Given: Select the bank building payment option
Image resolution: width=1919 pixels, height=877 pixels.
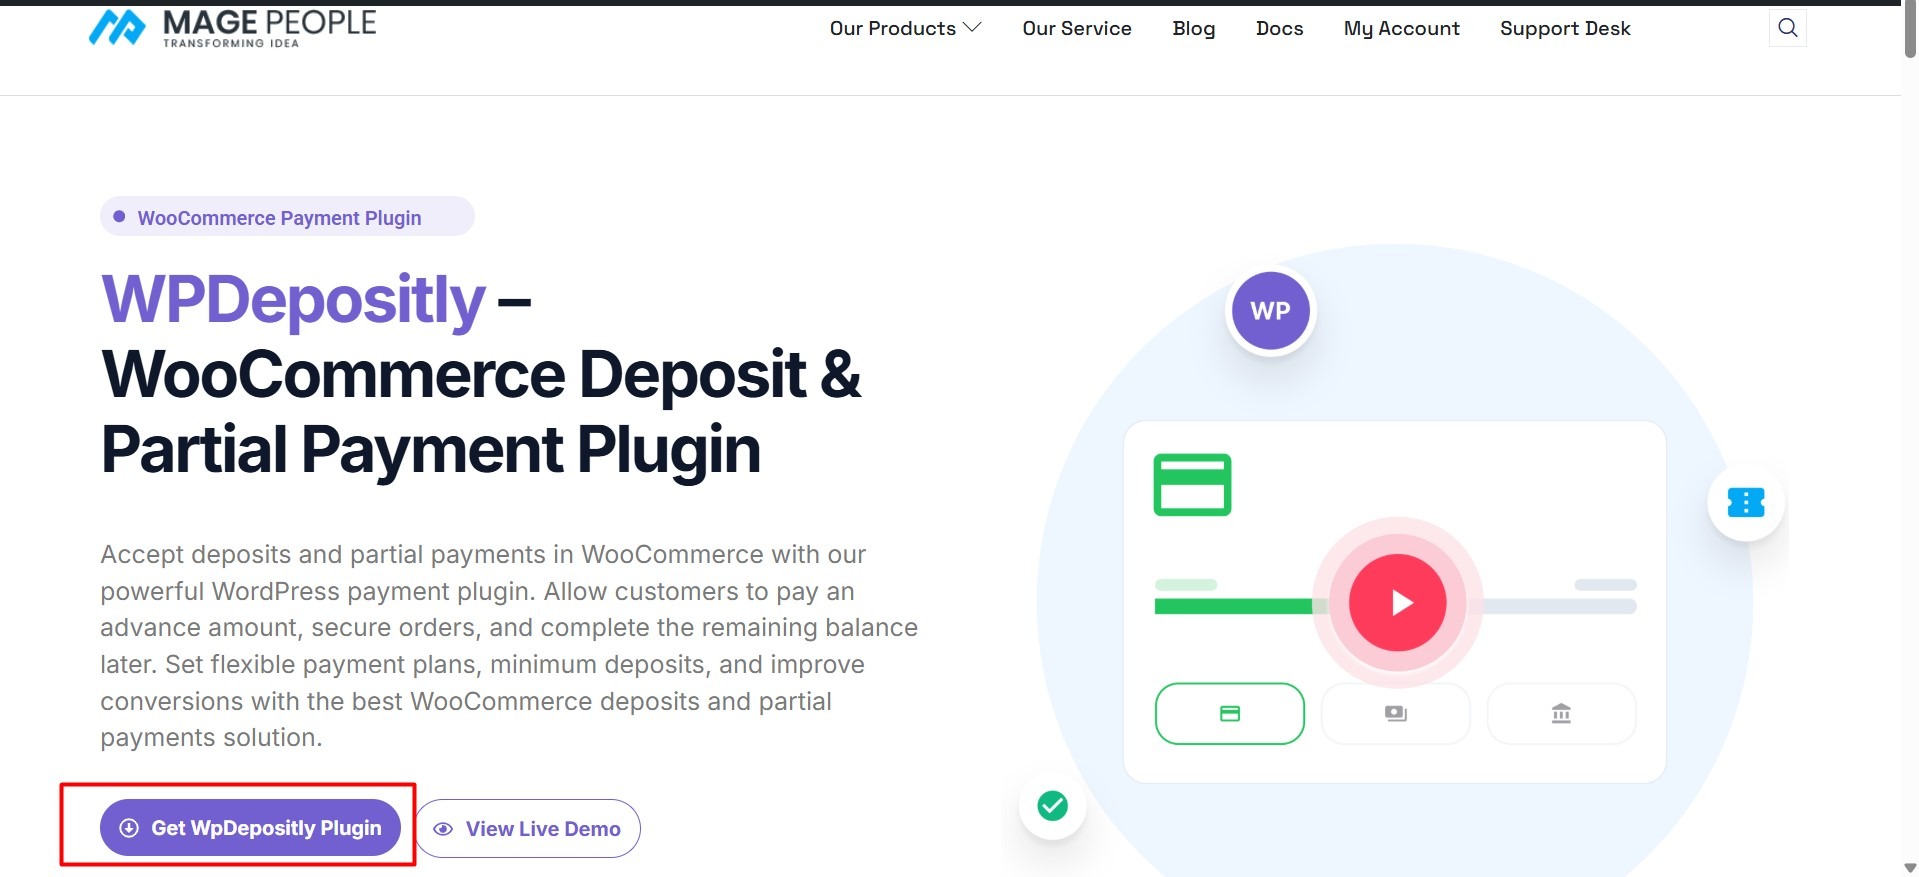Looking at the screenshot, I should [x=1560, y=714].
